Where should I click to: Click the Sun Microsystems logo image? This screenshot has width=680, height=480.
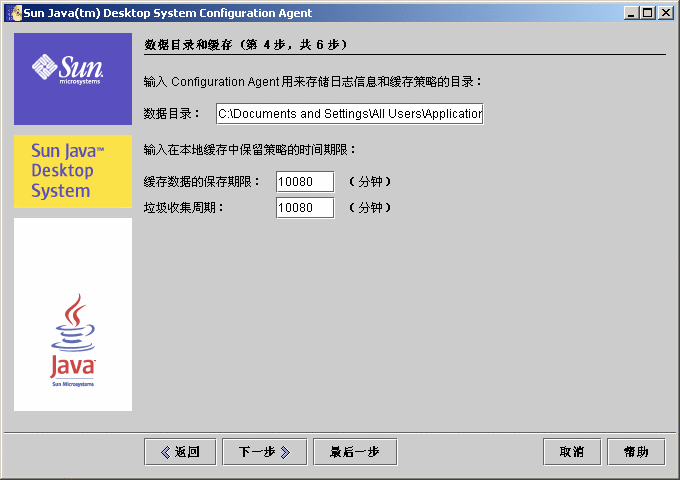[x=73, y=79]
